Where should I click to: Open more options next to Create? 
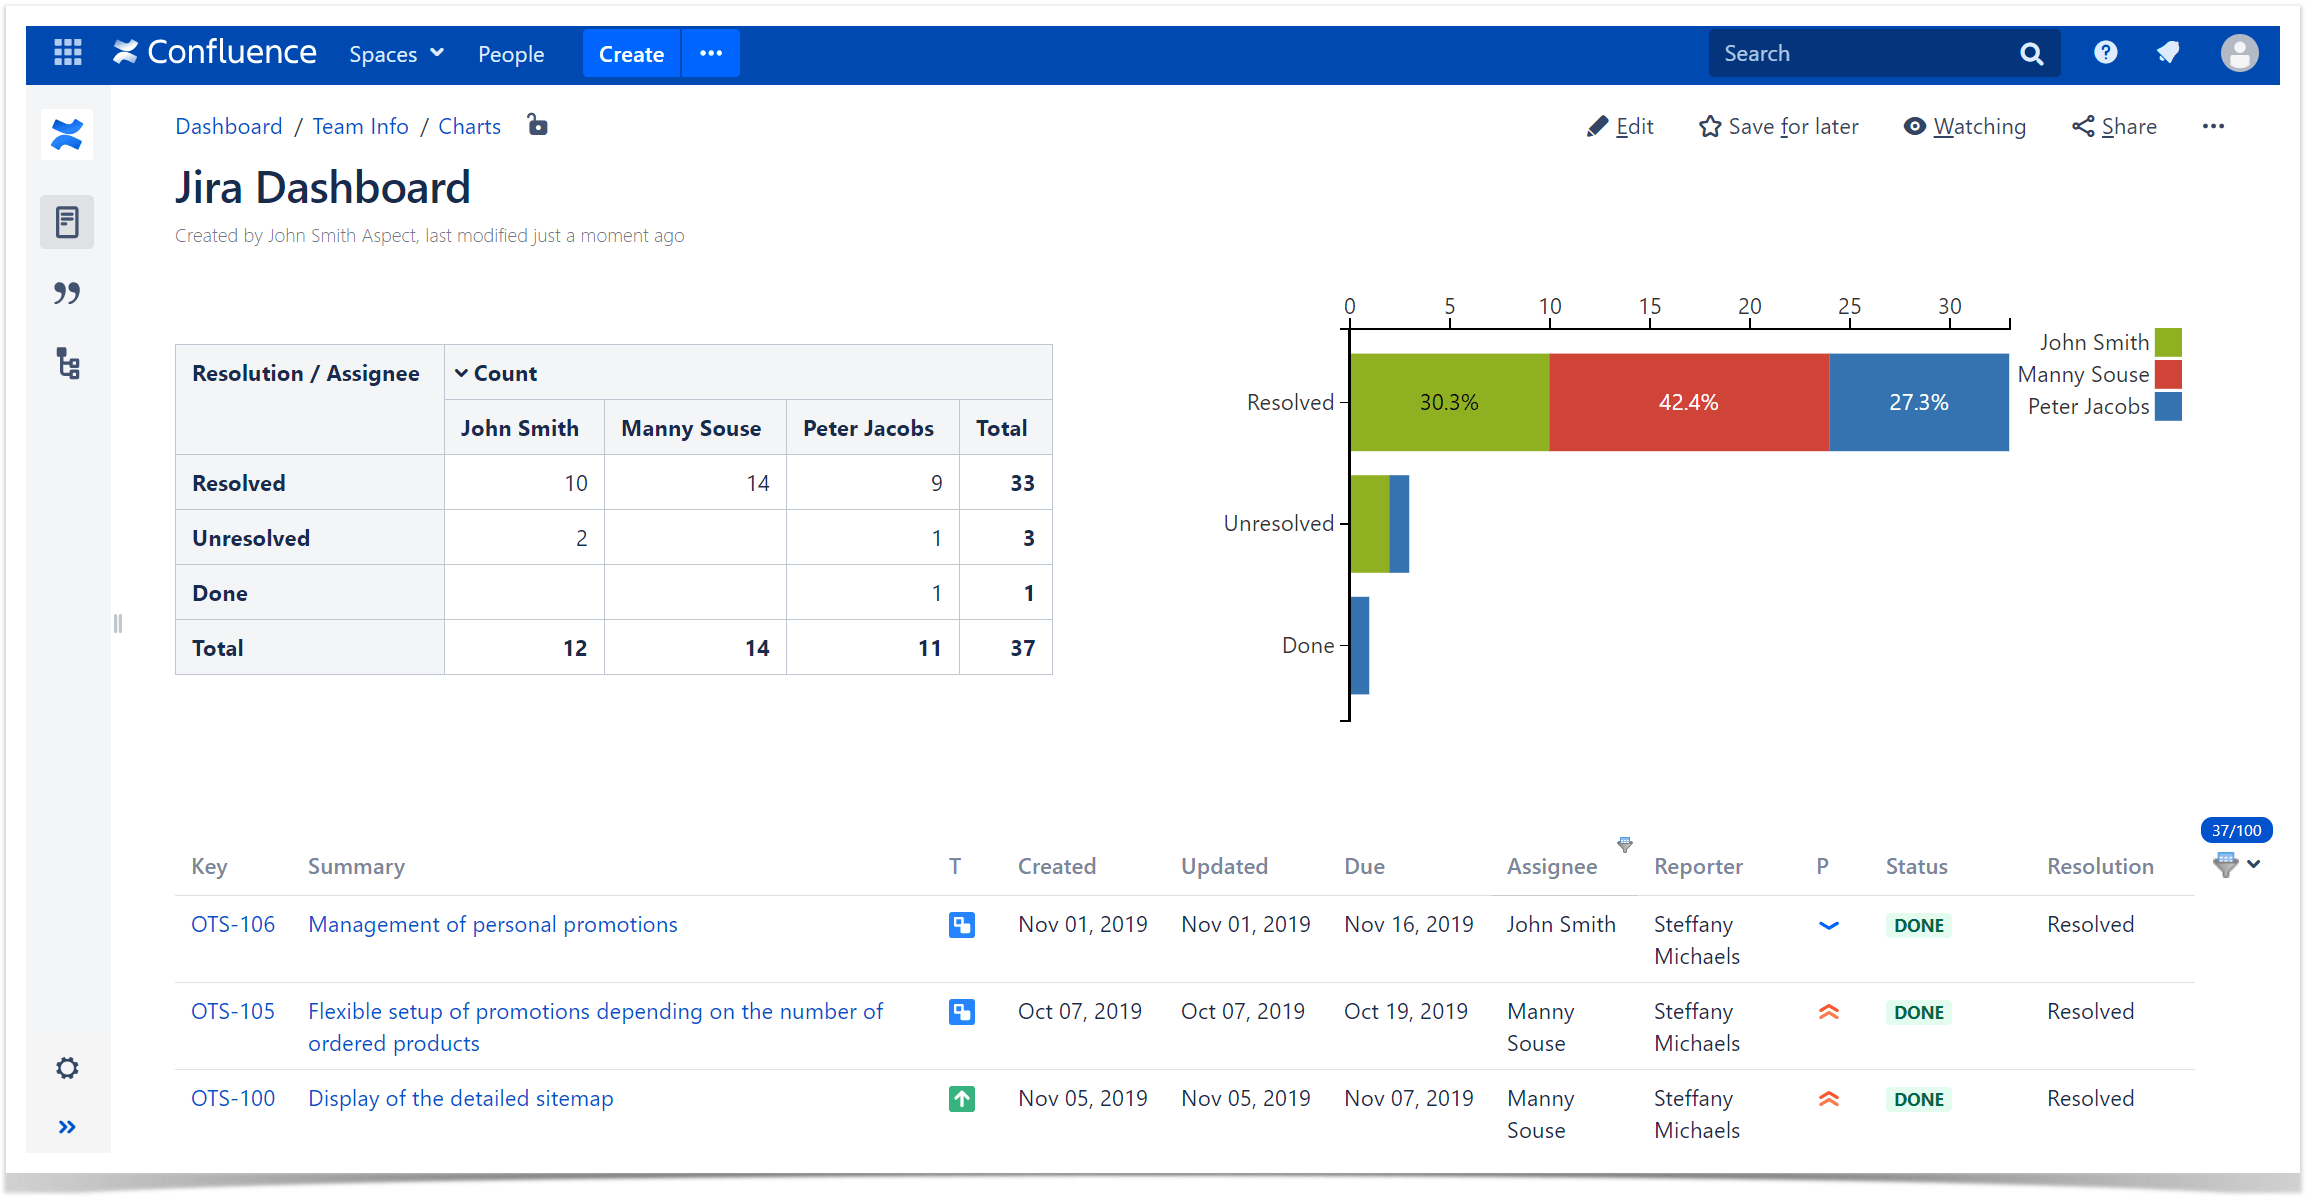(x=711, y=53)
